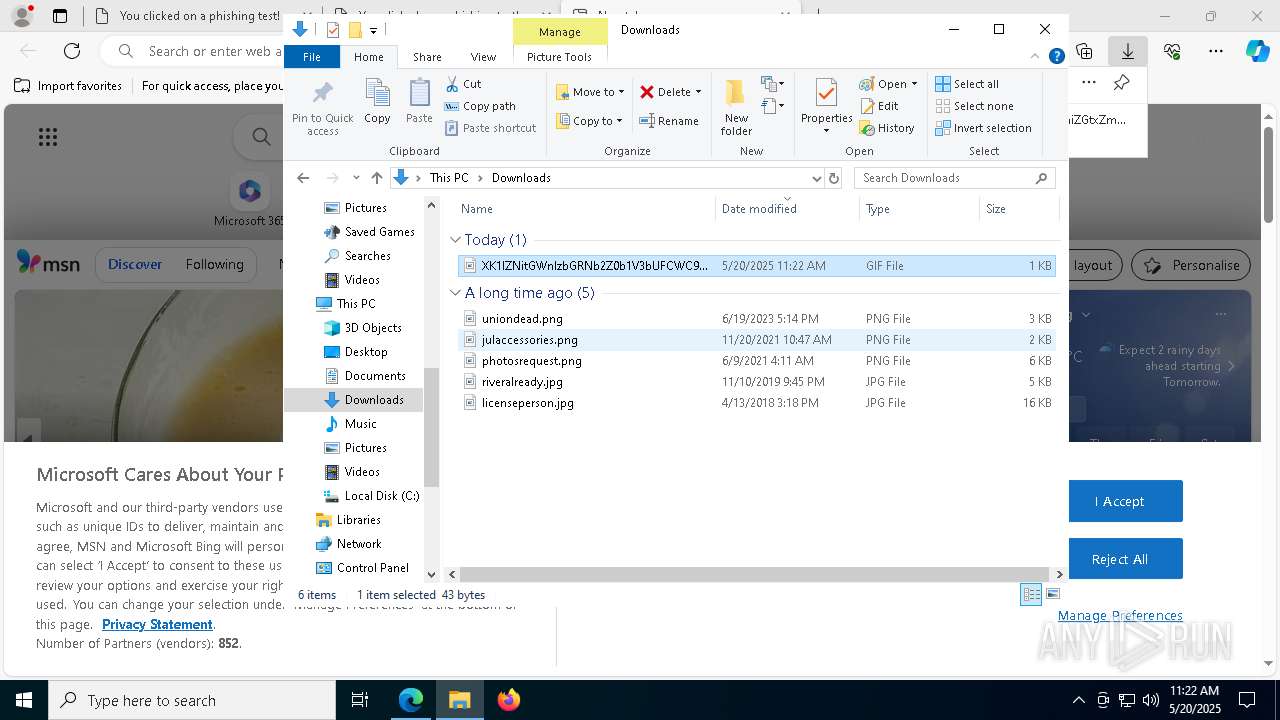The width and height of the screenshot is (1280, 720).
Task: Create a New folder
Action: 736,108
